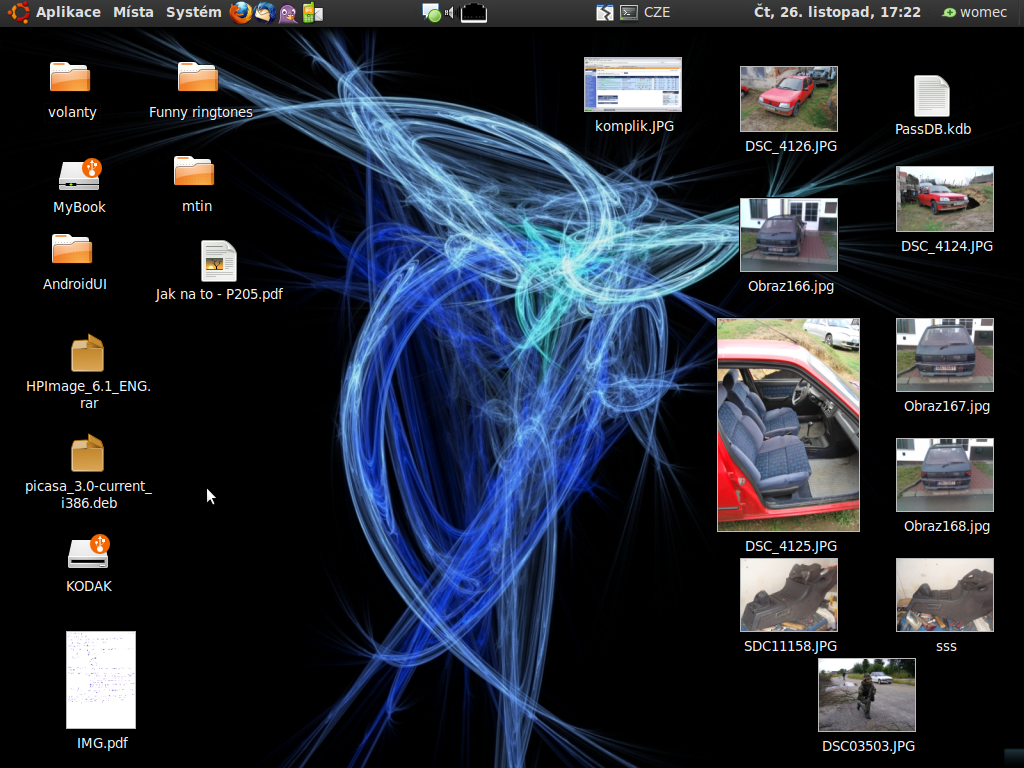Select the KODAK removable drive icon

[88, 552]
